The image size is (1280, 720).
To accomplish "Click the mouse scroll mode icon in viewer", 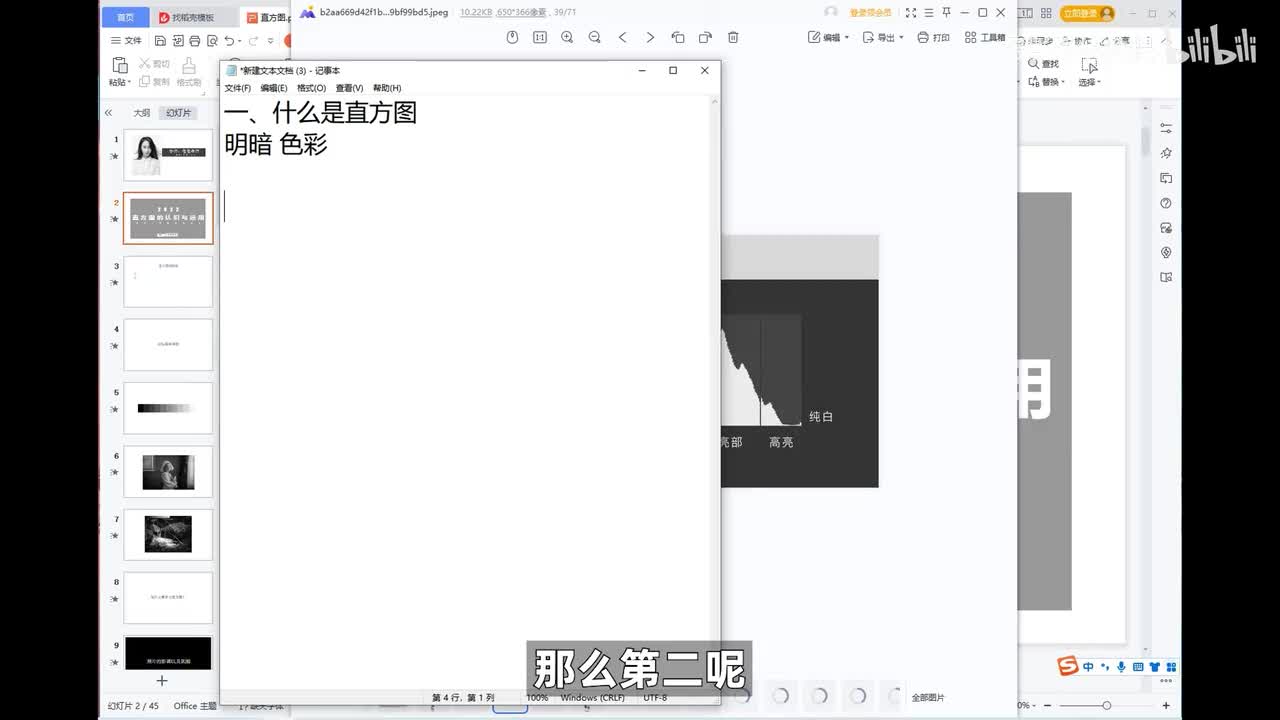I will pyautogui.click(x=512, y=37).
